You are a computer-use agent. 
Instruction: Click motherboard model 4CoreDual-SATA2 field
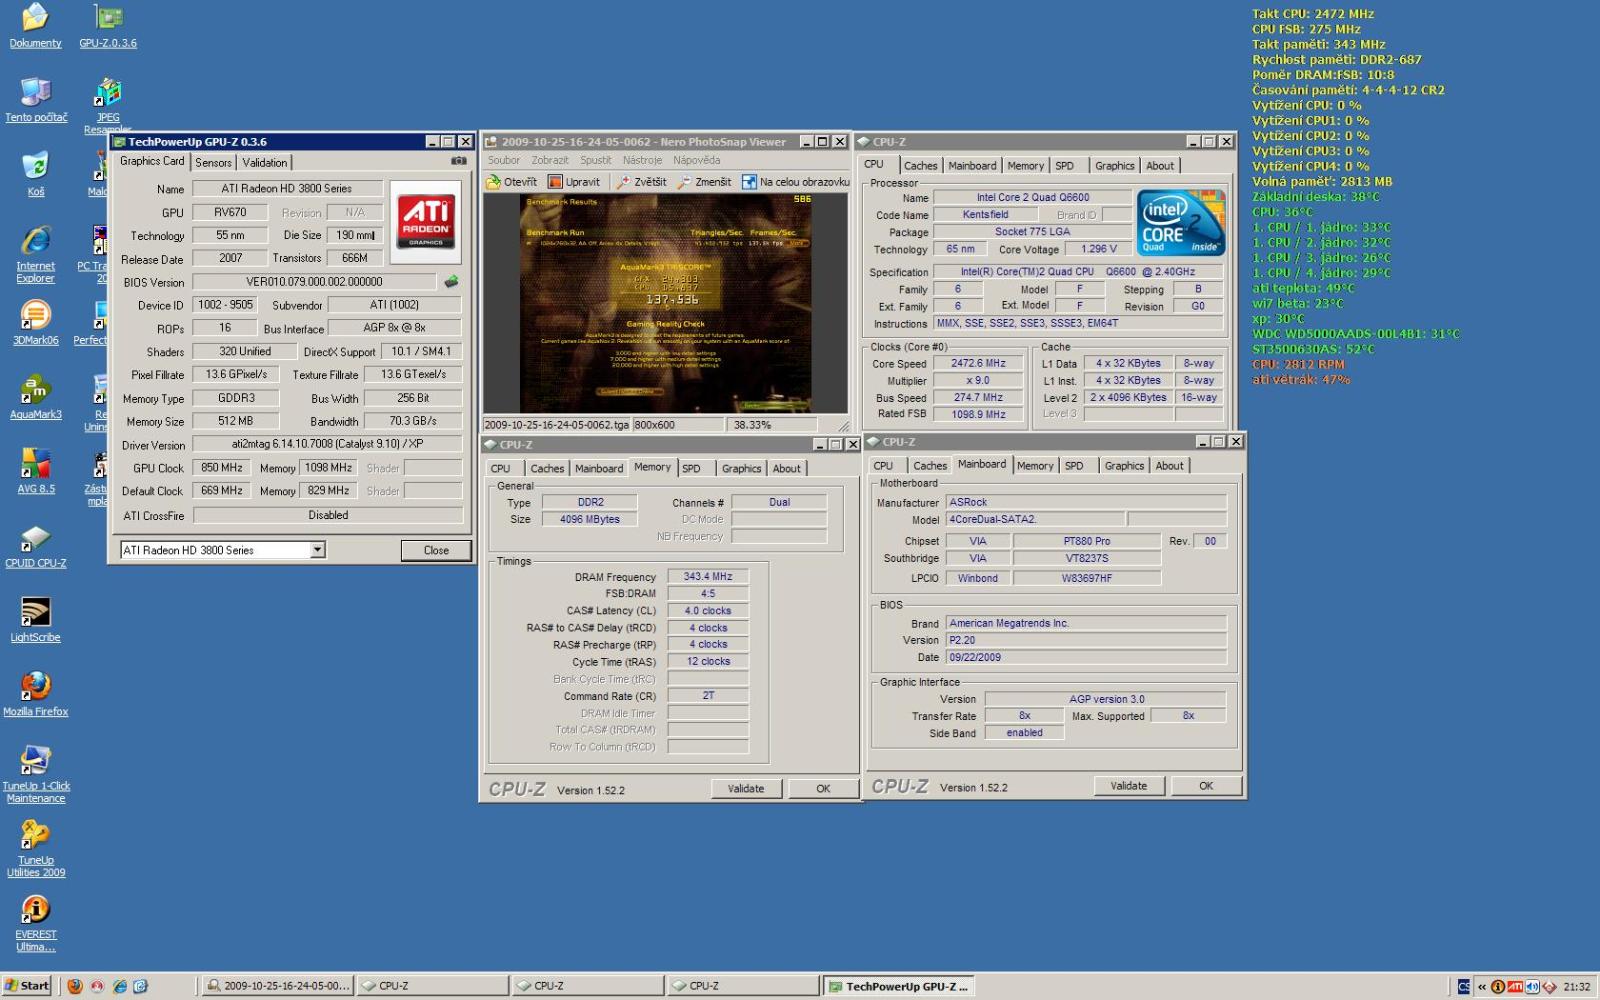(1035, 519)
